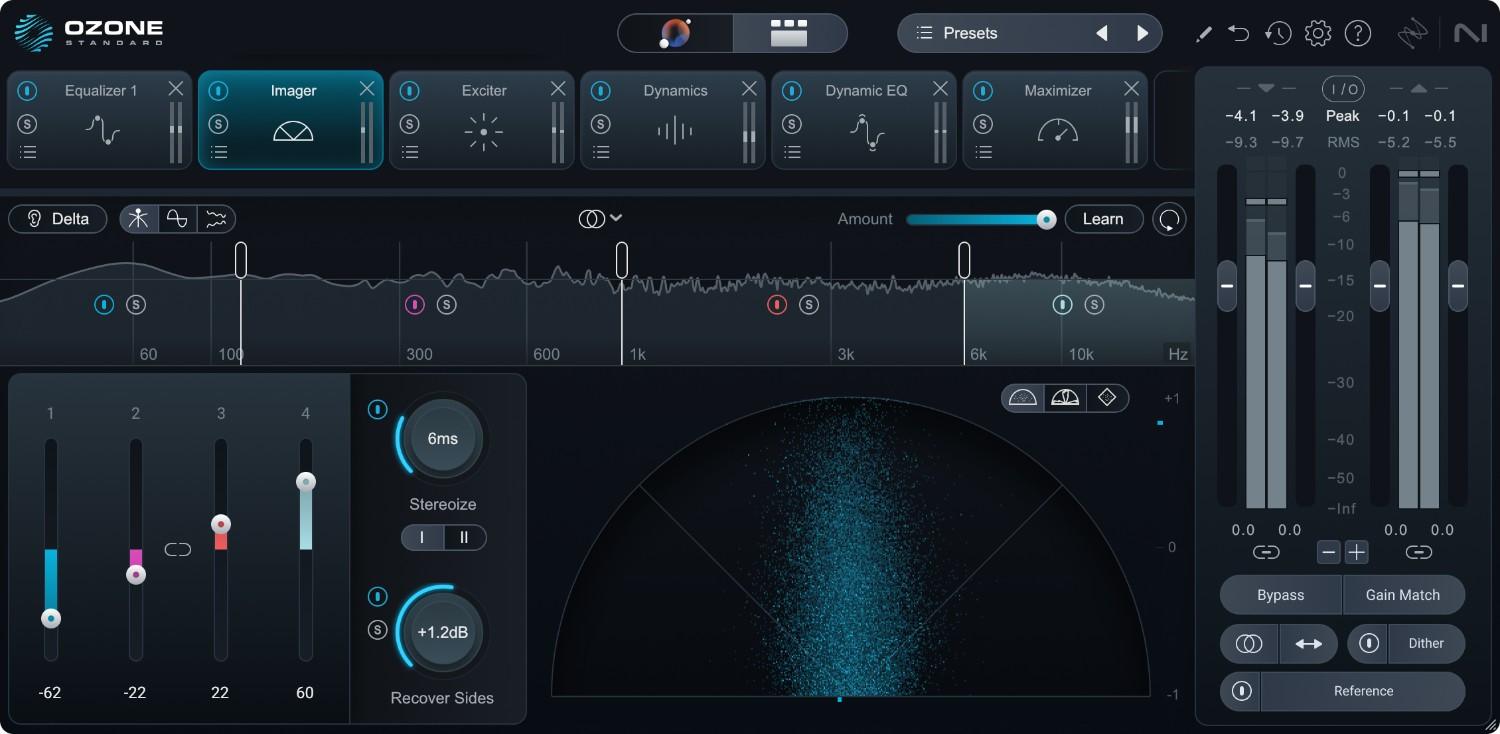The width and height of the screenshot is (1500, 734).
Task: Go to the next preset arrow
Action: pos(1142,33)
